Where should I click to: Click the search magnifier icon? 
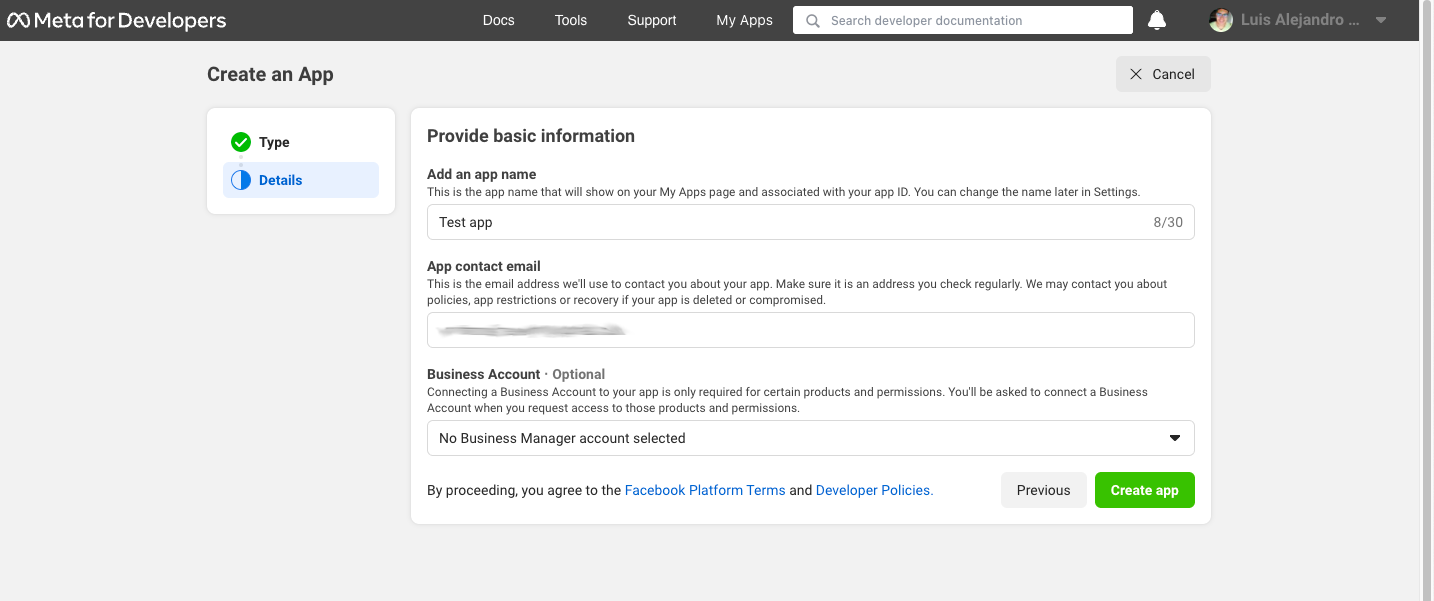click(813, 20)
